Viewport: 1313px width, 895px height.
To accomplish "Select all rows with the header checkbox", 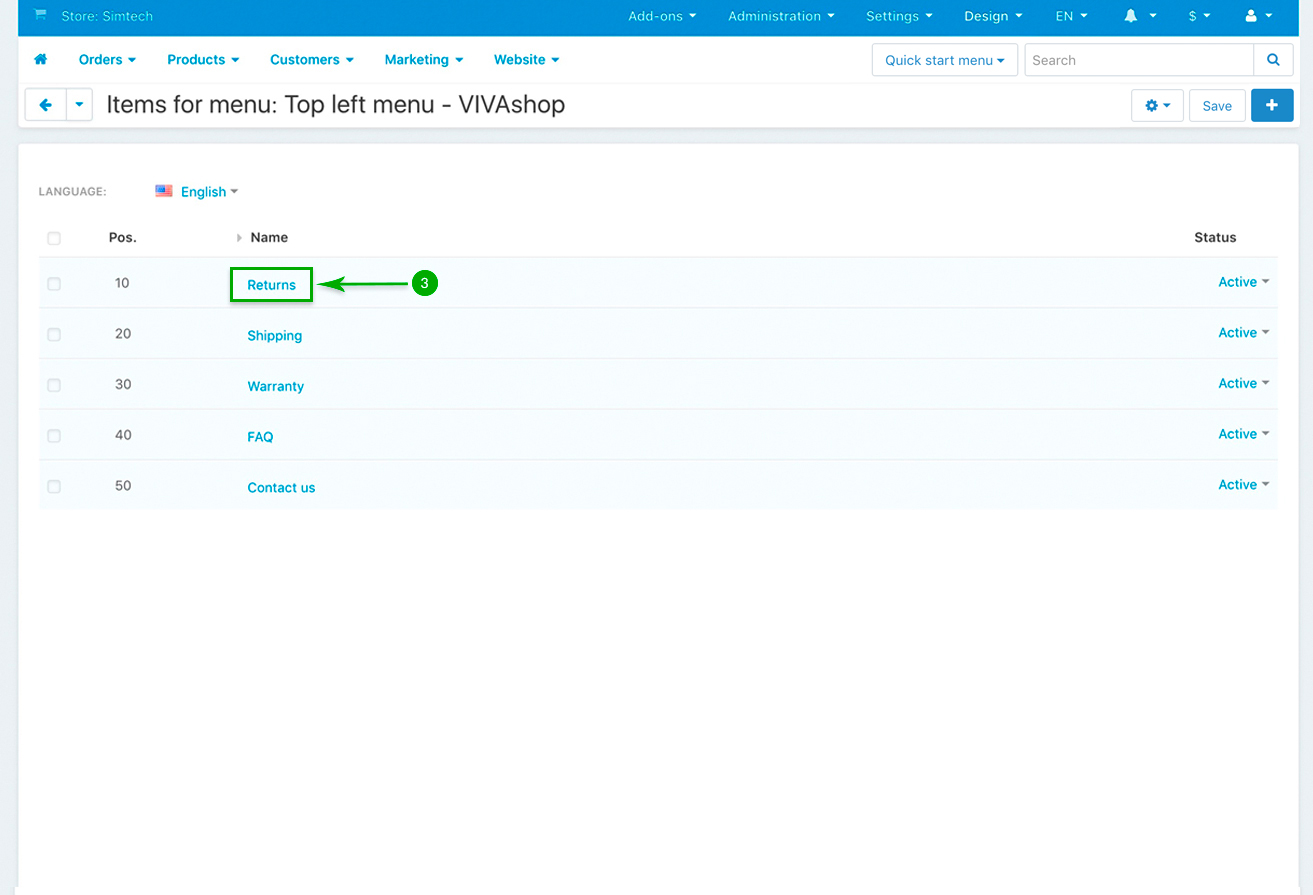I will 53,238.
